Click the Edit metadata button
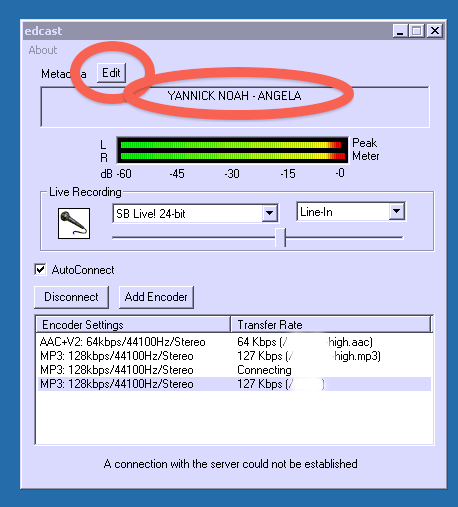Viewport: 458px width, 507px height. tap(111, 73)
